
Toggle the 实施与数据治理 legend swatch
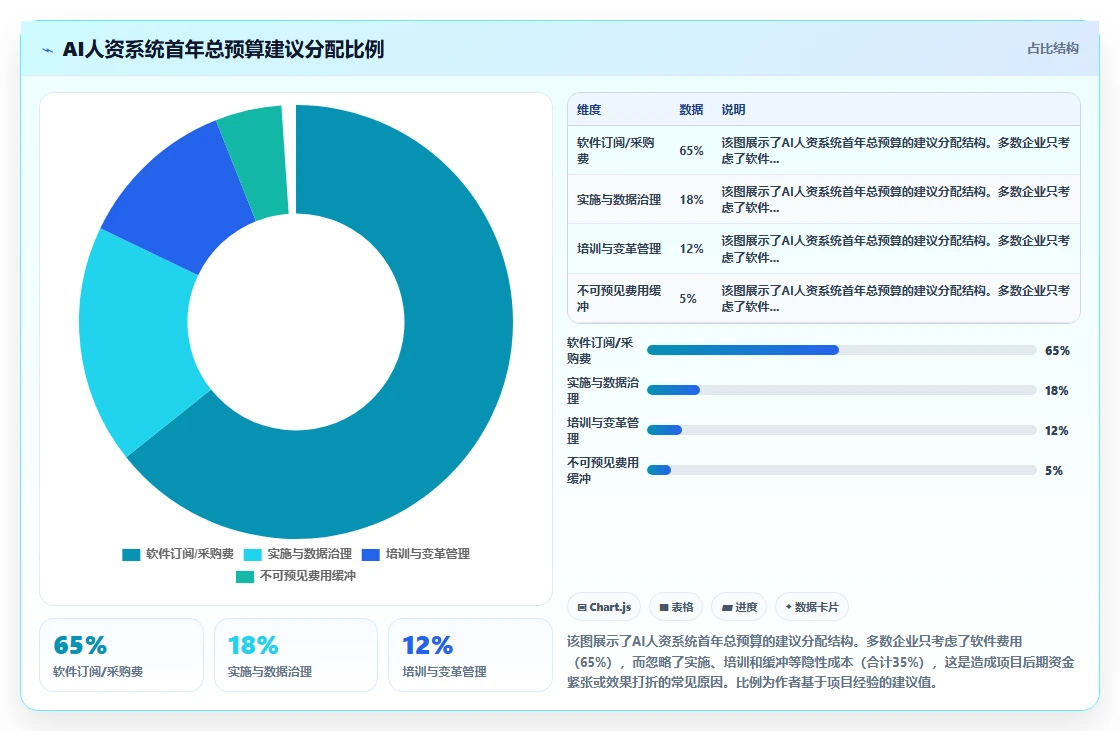(252, 555)
